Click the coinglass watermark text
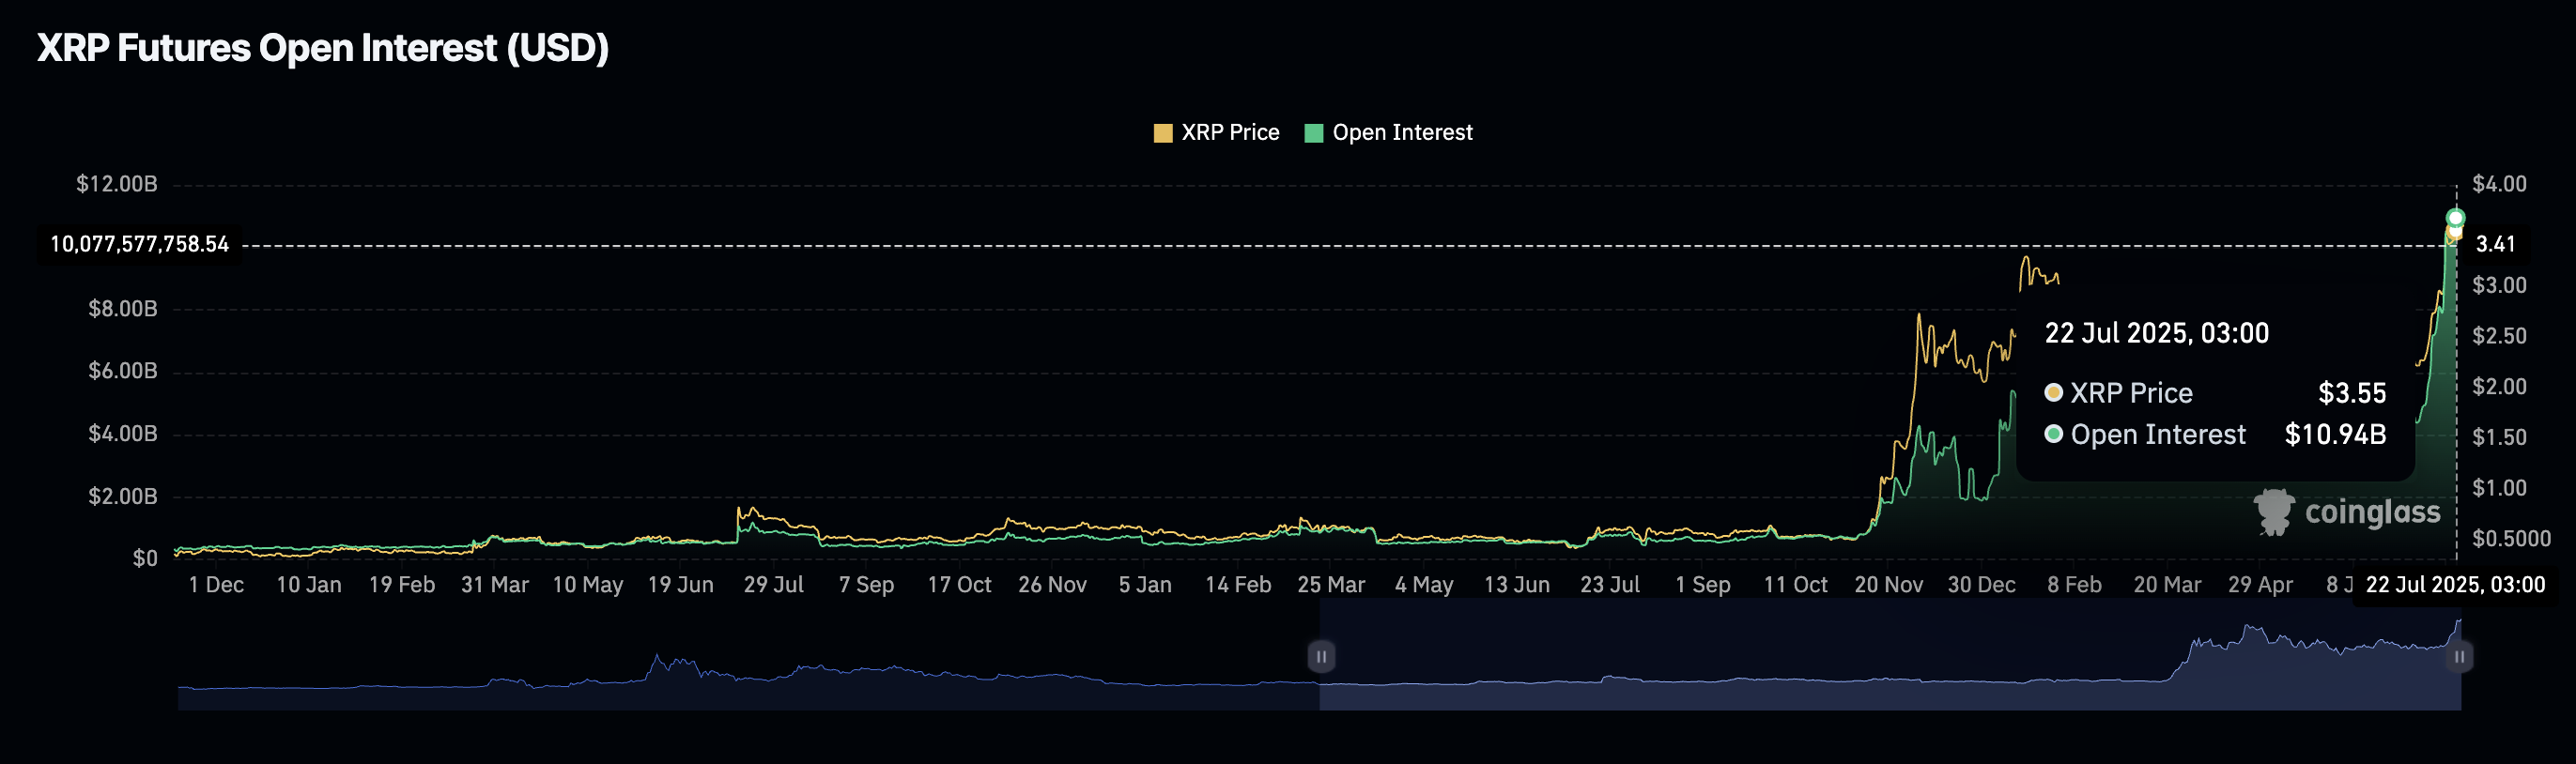The width and height of the screenshot is (2576, 764). [2372, 513]
